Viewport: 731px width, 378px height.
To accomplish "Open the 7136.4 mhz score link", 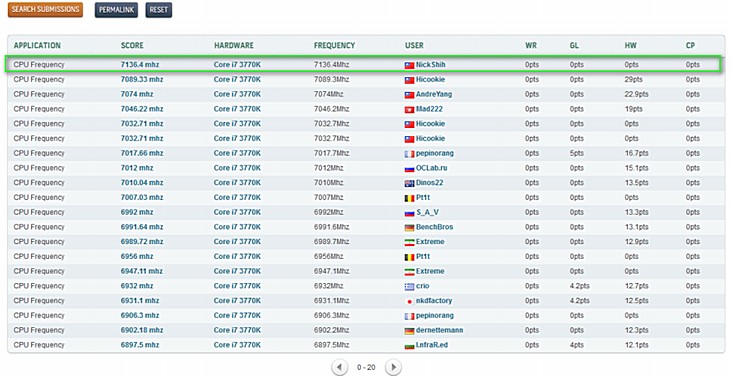I will pyautogui.click(x=140, y=65).
